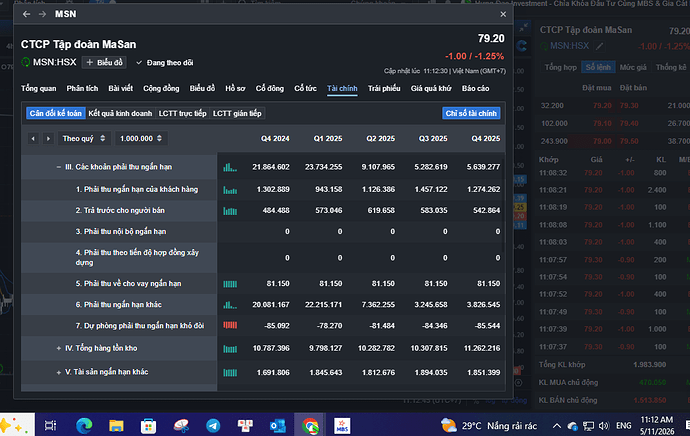Open Chỉ số tài chính ratios
Screen dimensions: 690x436
(x=471, y=113)
